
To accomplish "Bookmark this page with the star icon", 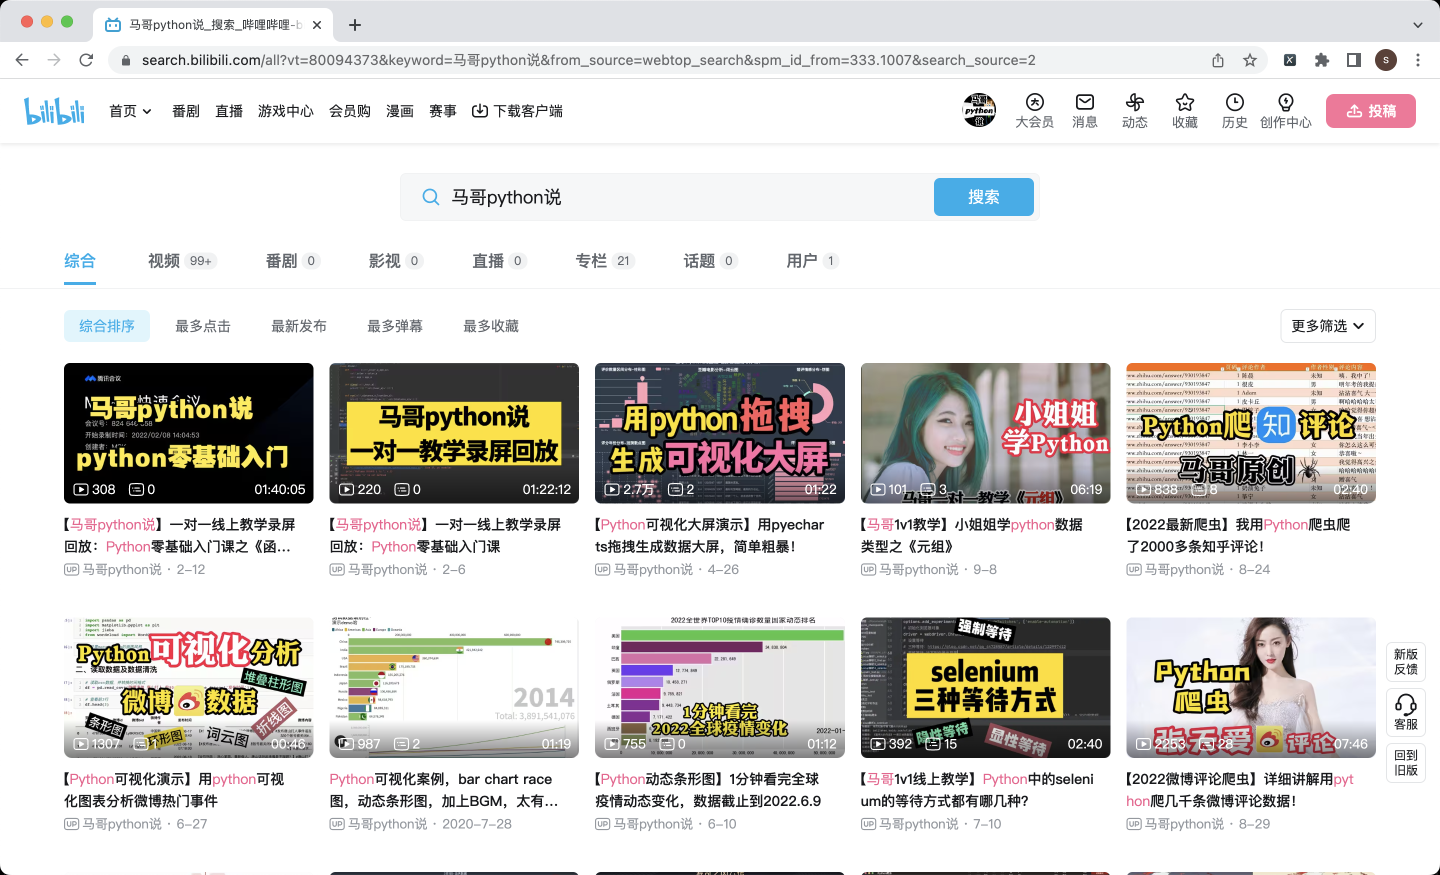I will coord(1250,60).
